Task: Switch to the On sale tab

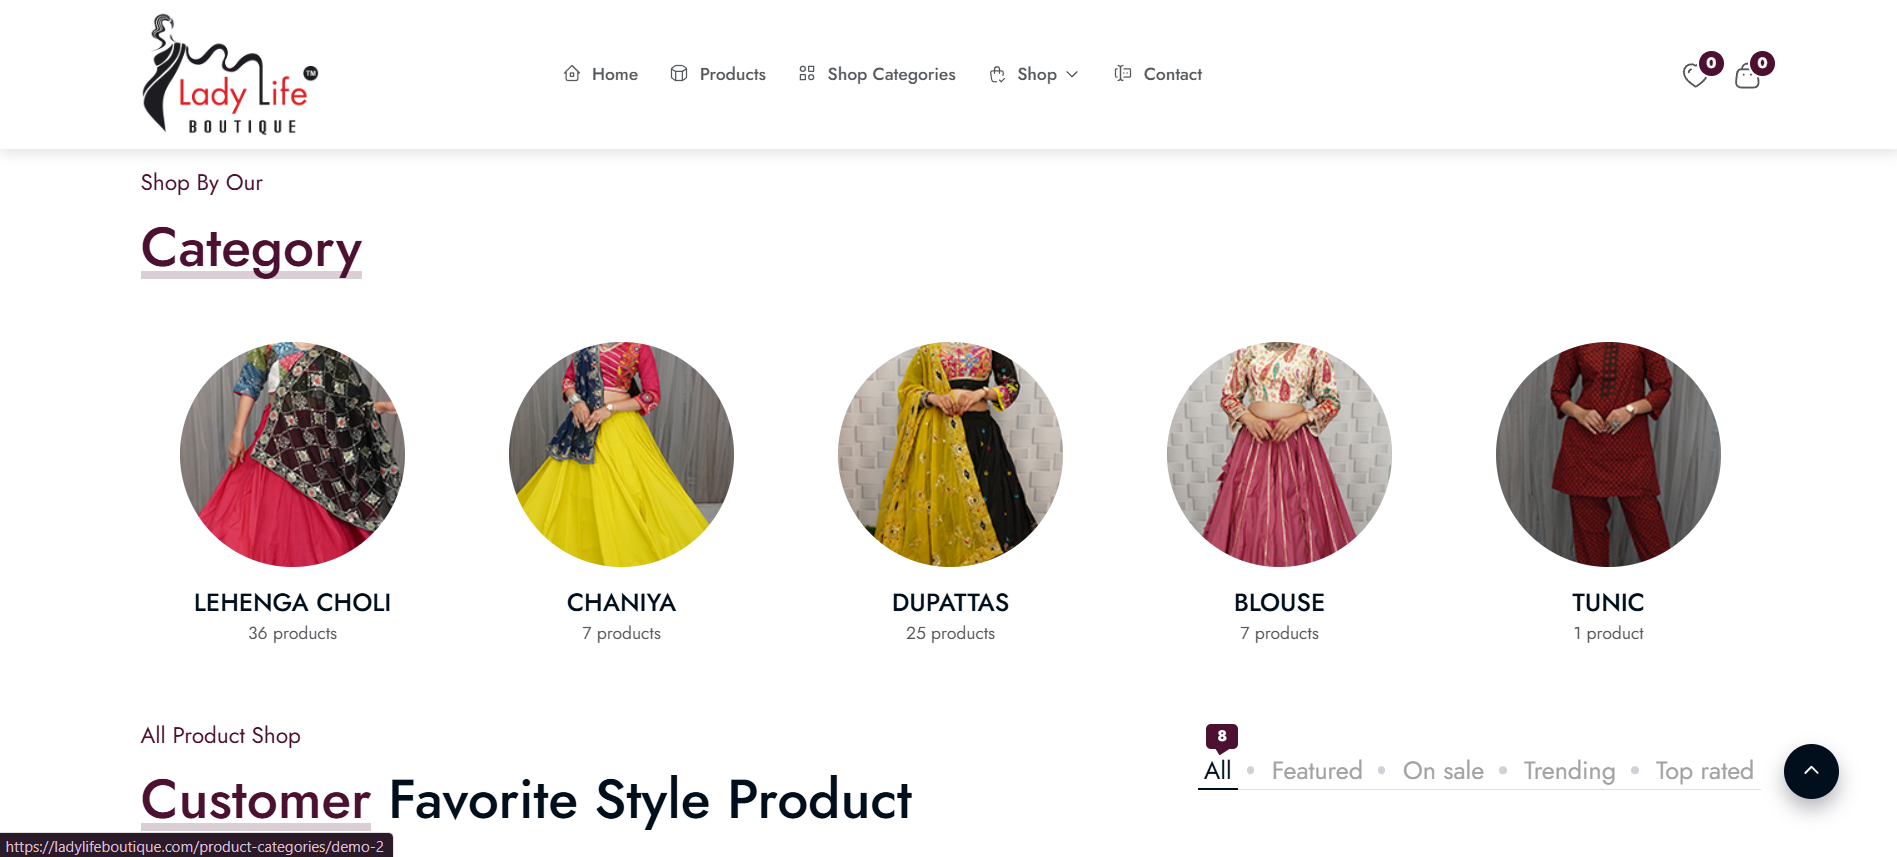Action: point(1443,771)
